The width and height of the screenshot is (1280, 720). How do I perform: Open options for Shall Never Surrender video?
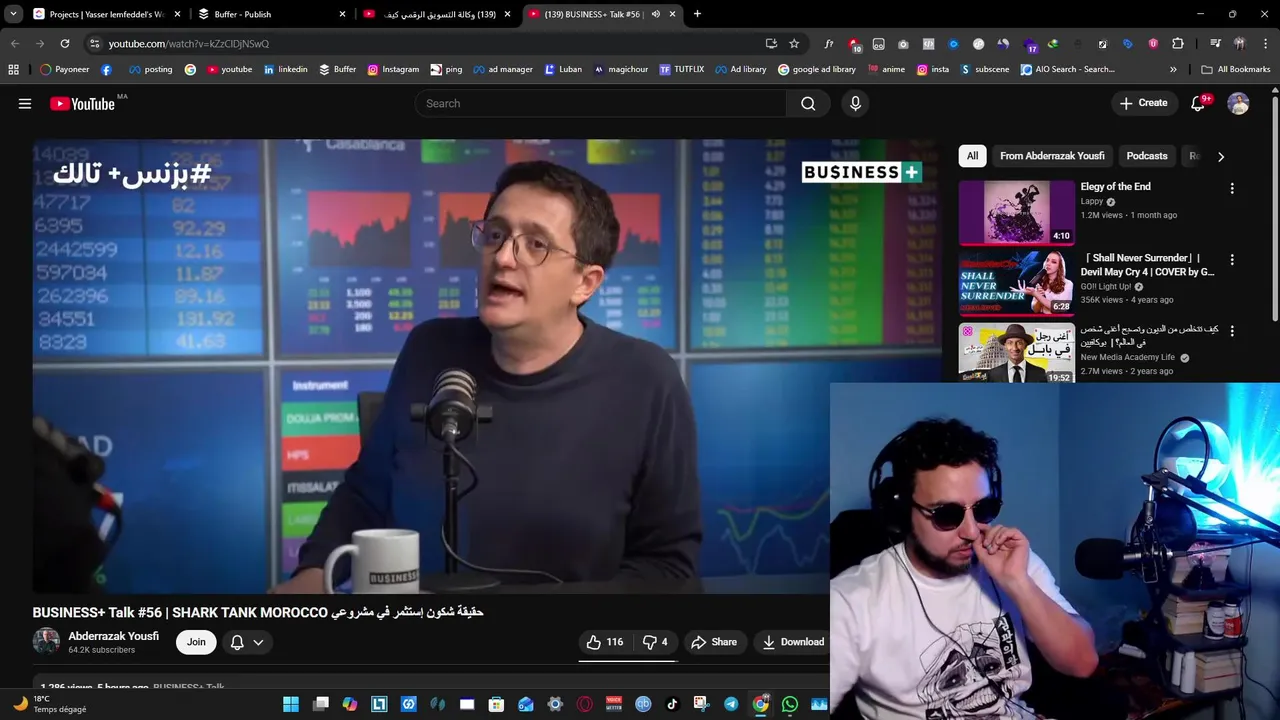[x=1232, y=260]
